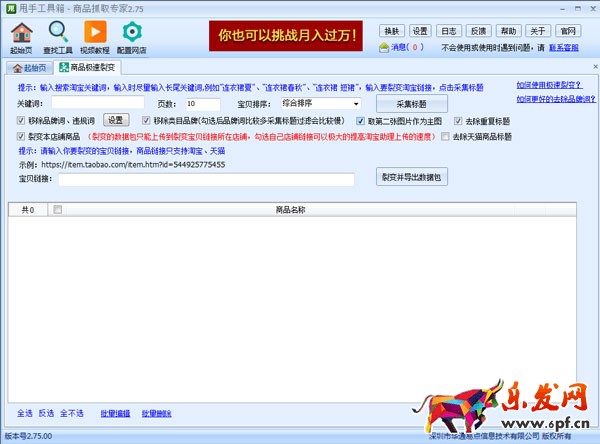600x444 pixels.
Task: Click the 换肤 skin change button
Action: (391, 31)
